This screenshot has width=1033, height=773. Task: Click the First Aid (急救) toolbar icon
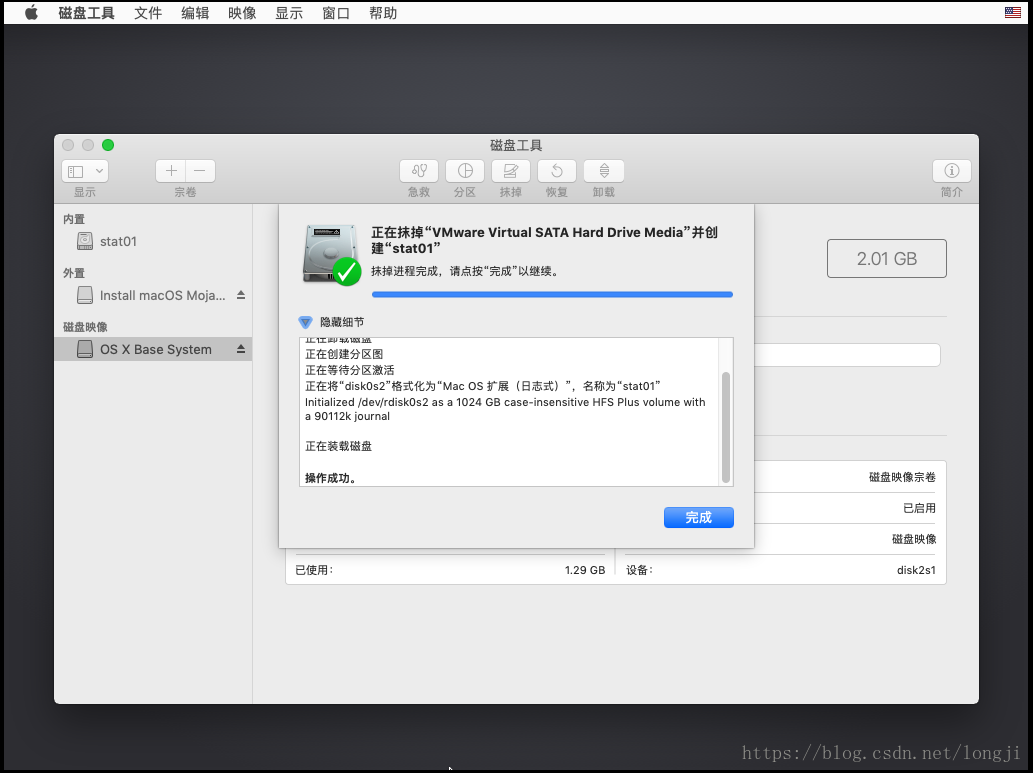click(419, 171)
